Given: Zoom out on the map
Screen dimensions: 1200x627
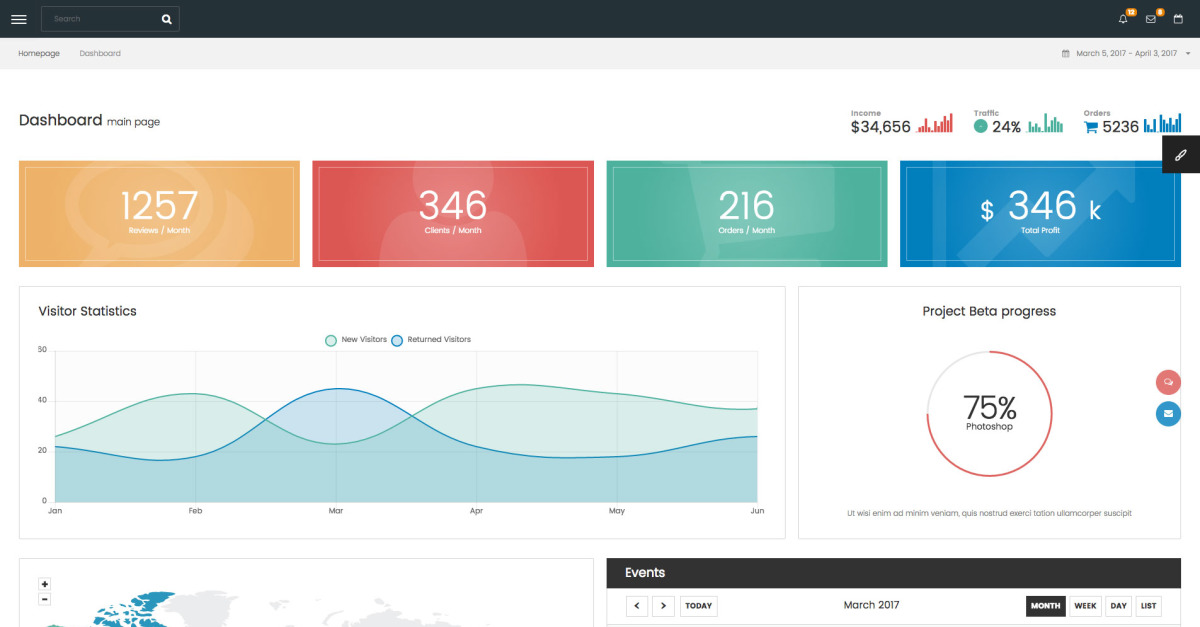Looking at the screenshot, I should 45,599.
